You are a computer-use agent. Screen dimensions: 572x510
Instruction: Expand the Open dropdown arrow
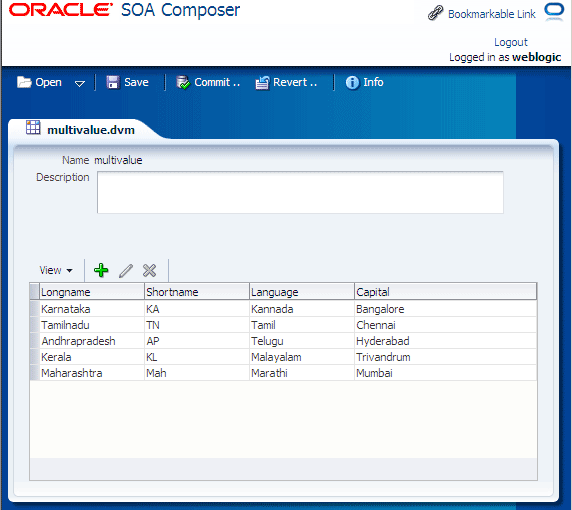[x=80, y=84]
